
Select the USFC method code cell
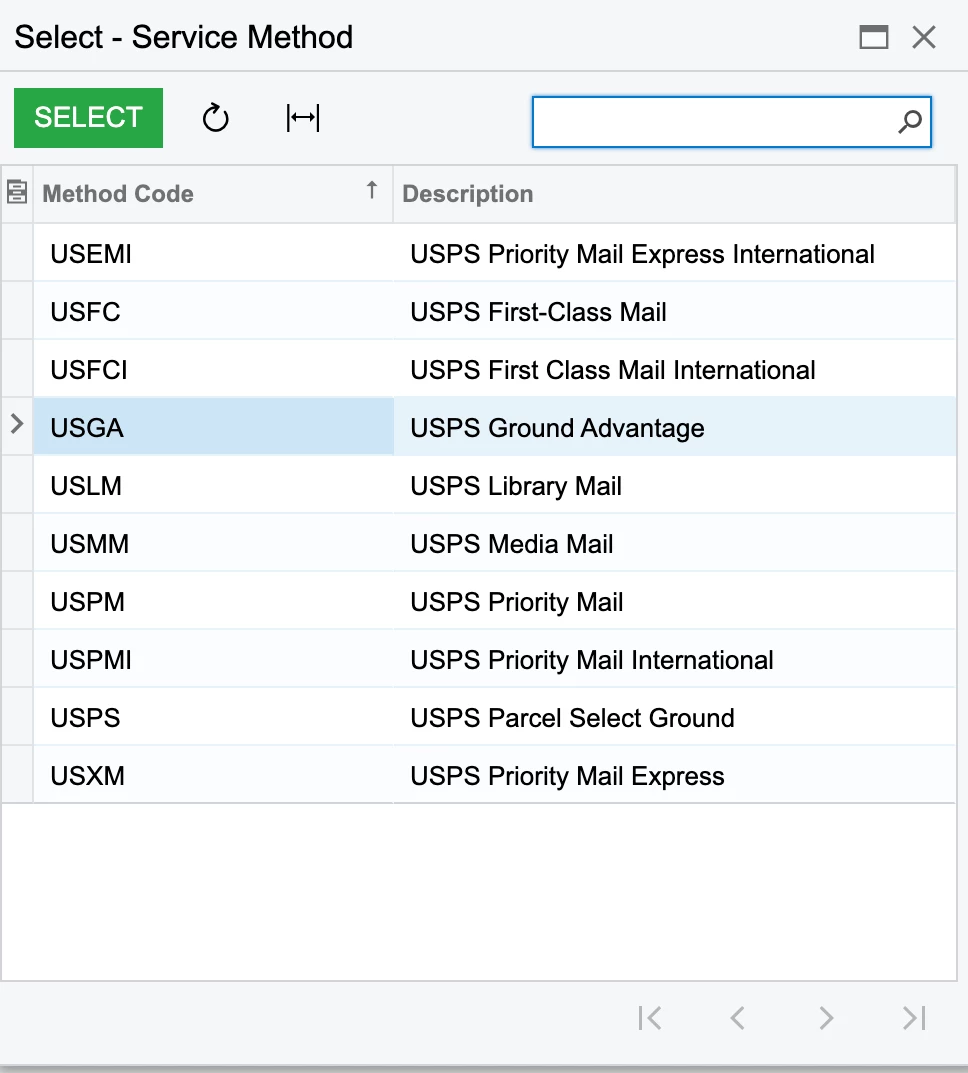pos(213,312)
